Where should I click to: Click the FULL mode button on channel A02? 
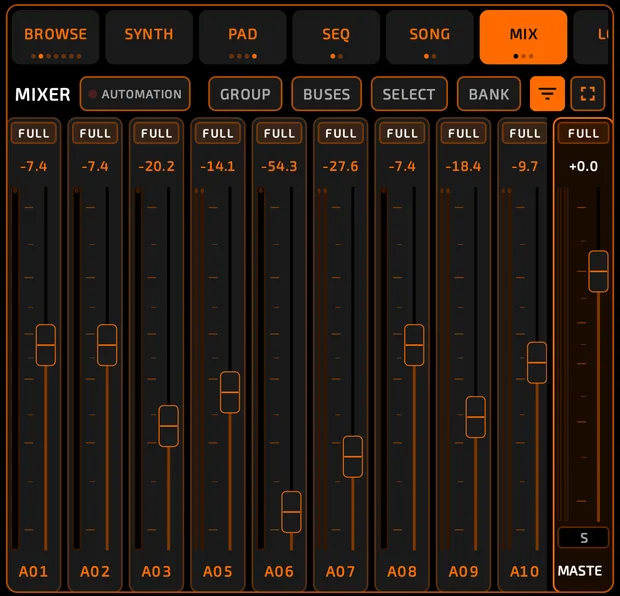(95, 133)
